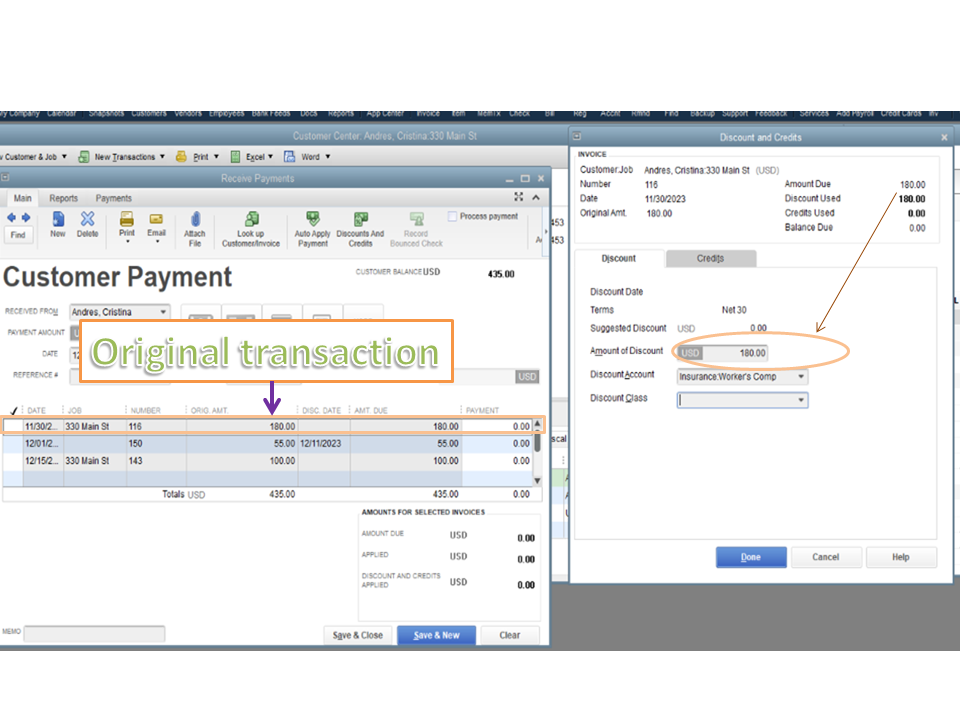960x720 pixels.
Task: Expand New Transactions dropdown arrow
Action: click(162, 157)
